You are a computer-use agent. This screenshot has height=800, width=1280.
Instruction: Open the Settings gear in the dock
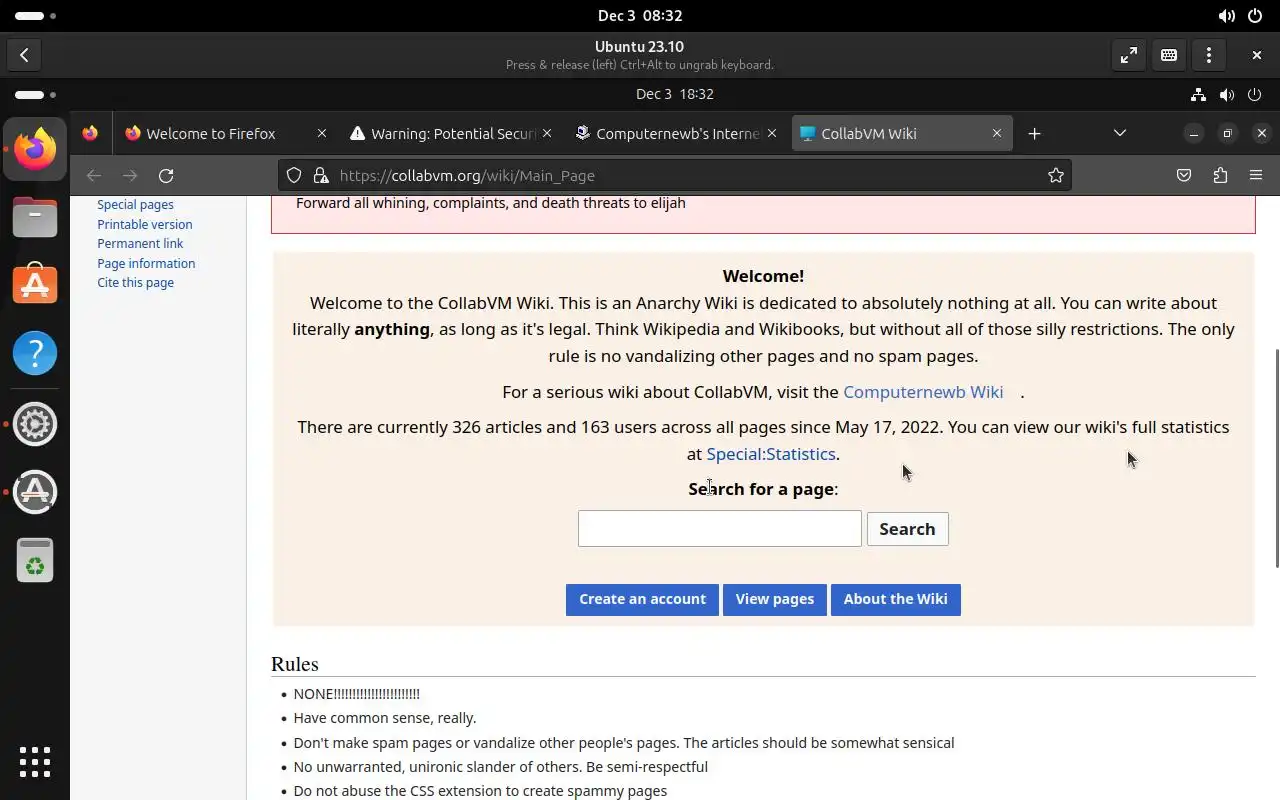[35, 424]
